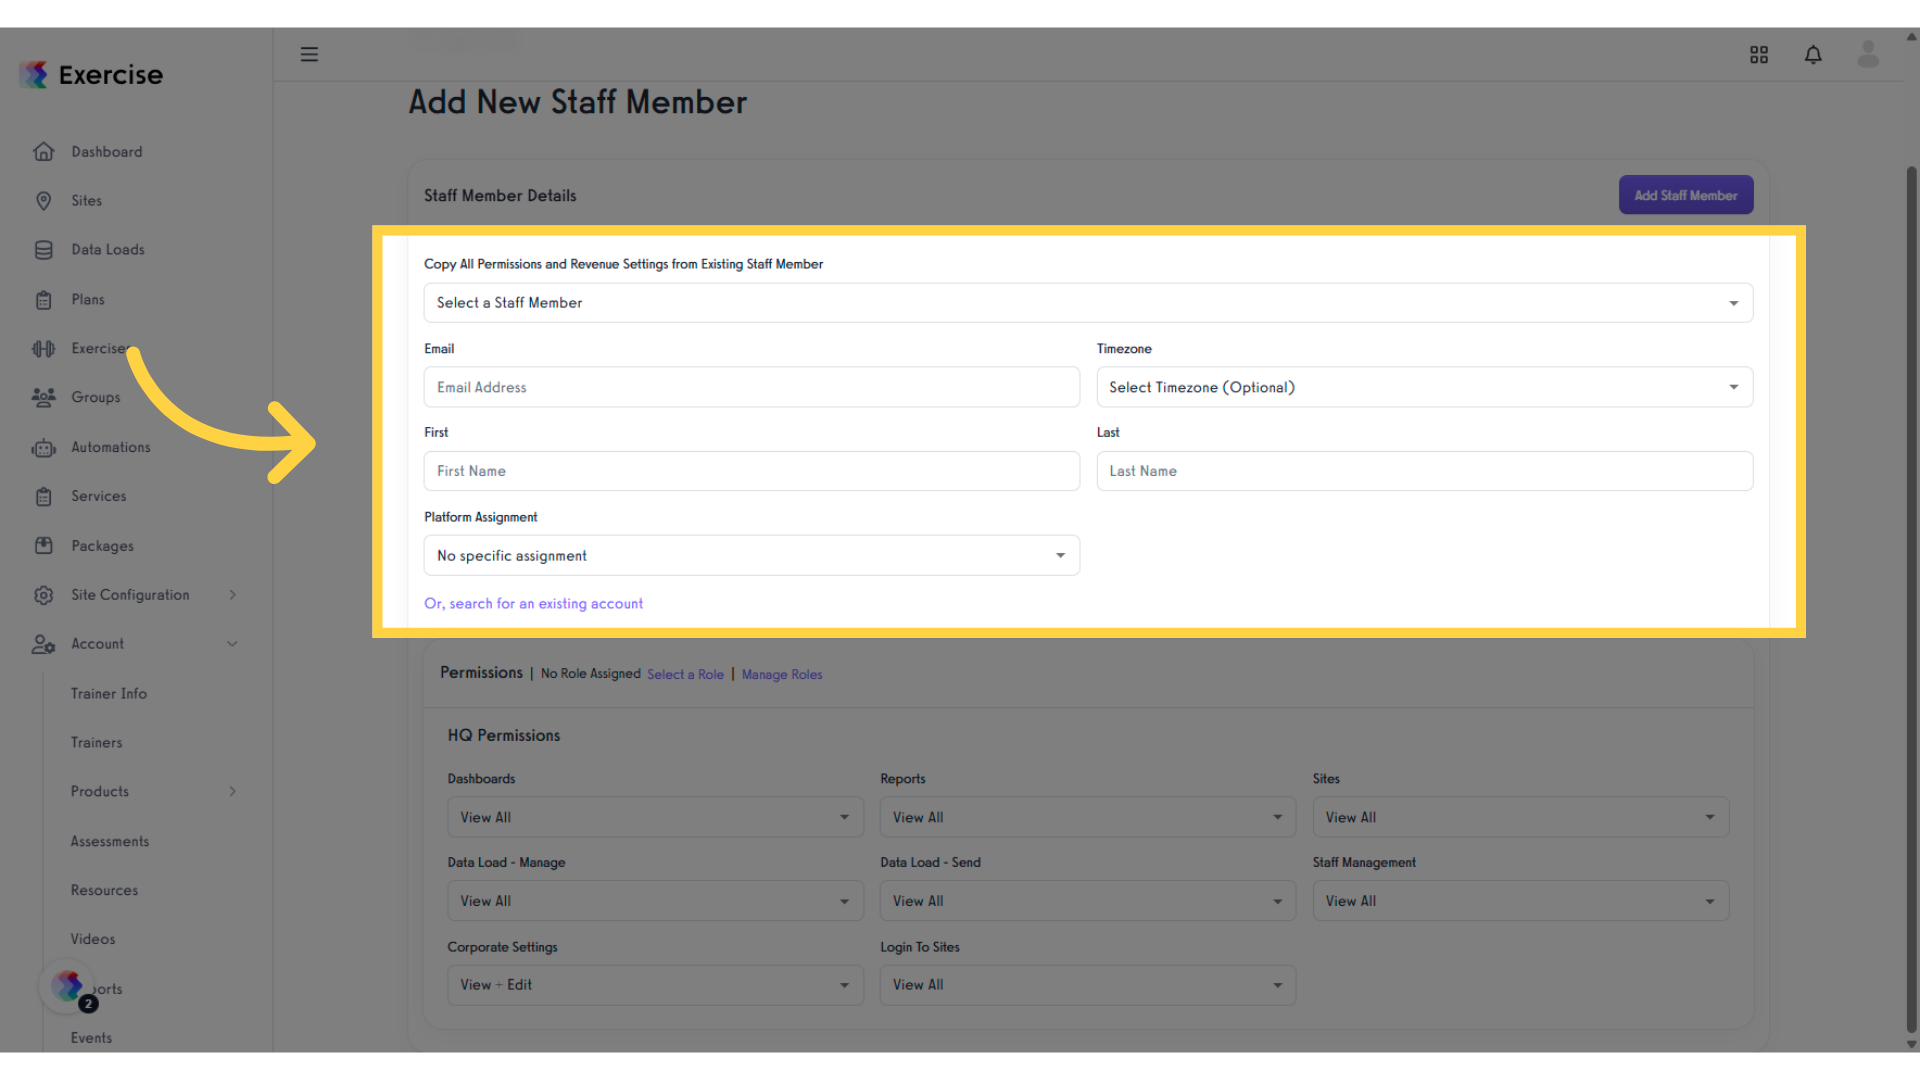Navigate to Plans
The height and width of the screenshot is (1080, 1920).
tap(88, 300)
